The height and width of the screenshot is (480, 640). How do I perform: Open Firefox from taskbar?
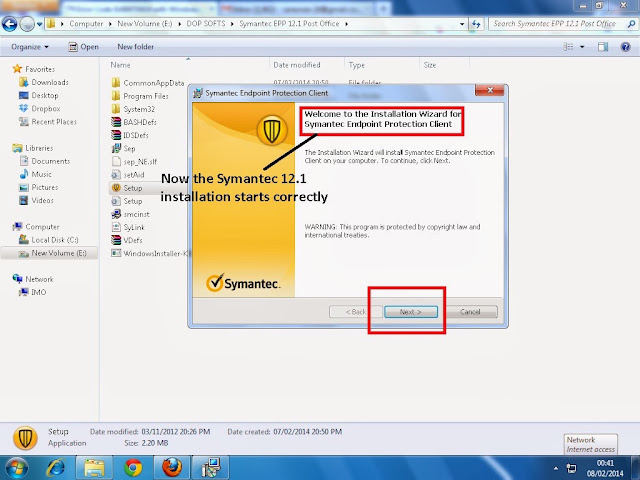point(172,468)
